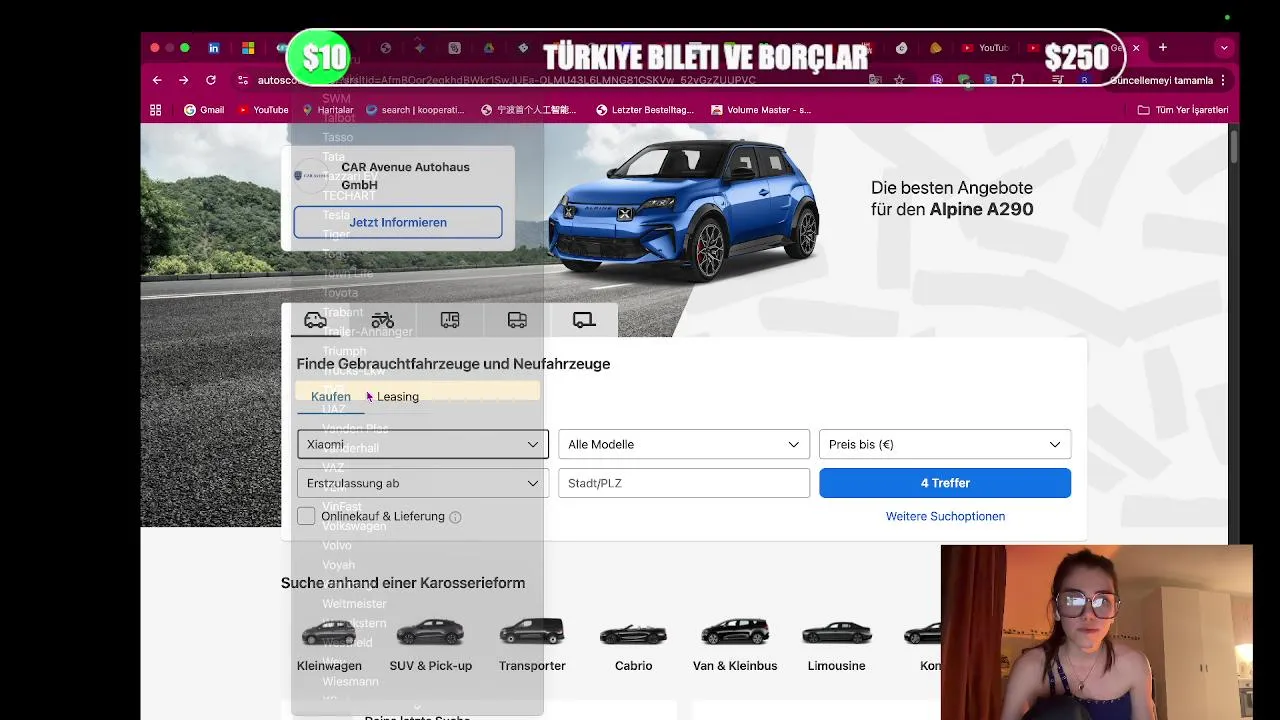Choose the Transporter body type

532,645
